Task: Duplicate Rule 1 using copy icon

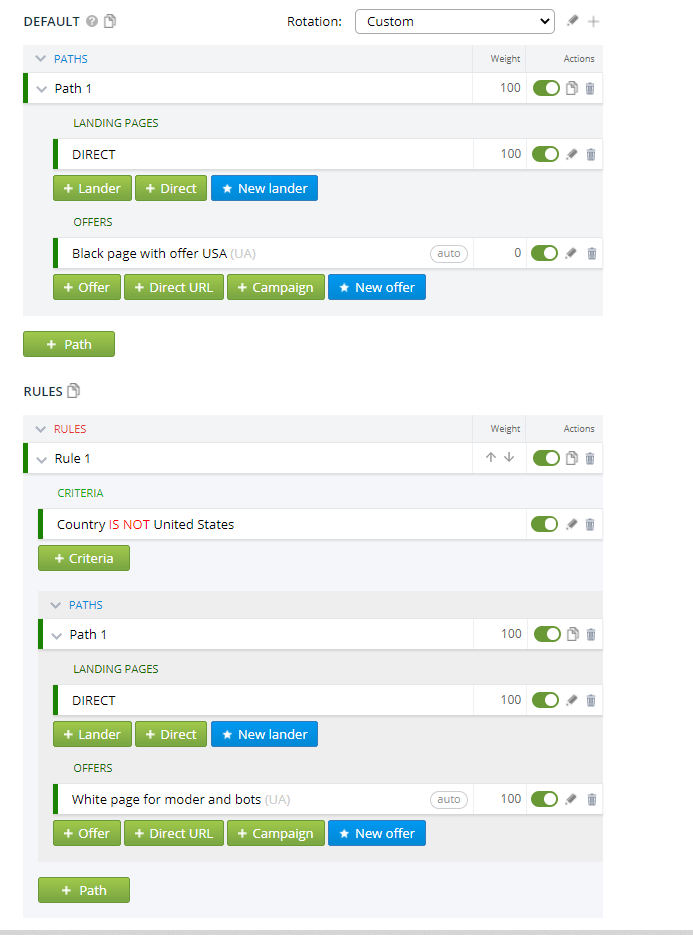Action: pyautogui.click(x=571, y=458)
